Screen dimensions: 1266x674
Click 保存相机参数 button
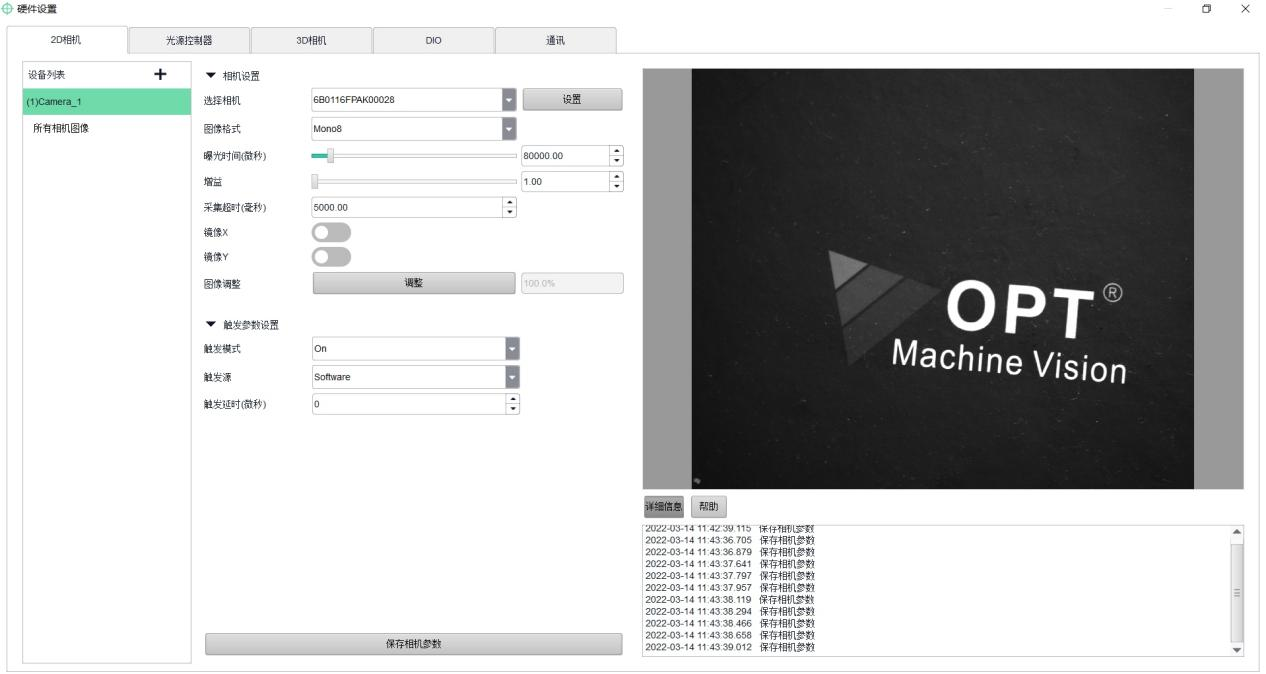tap(413, 644)
